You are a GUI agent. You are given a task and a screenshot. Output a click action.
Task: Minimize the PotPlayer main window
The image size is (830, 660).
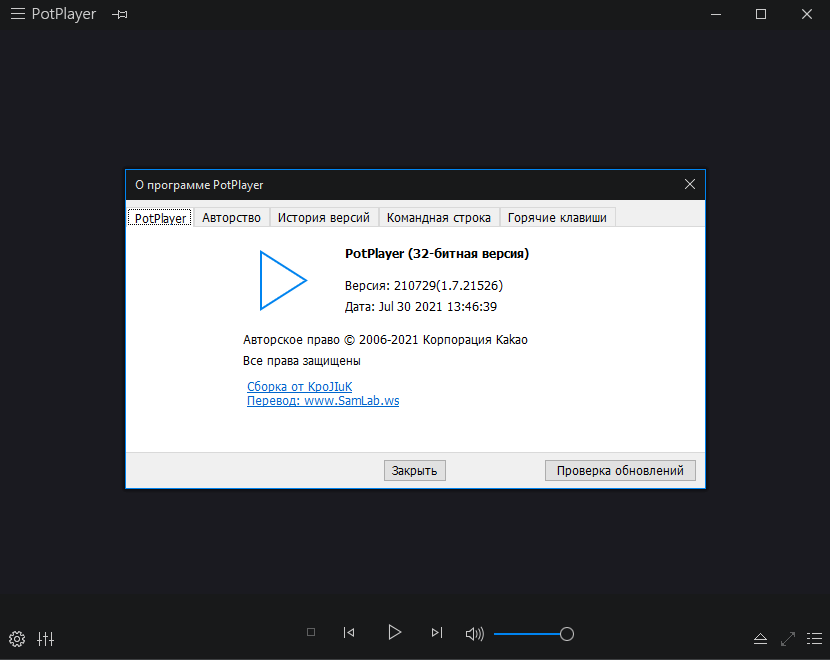pos(716,14)
